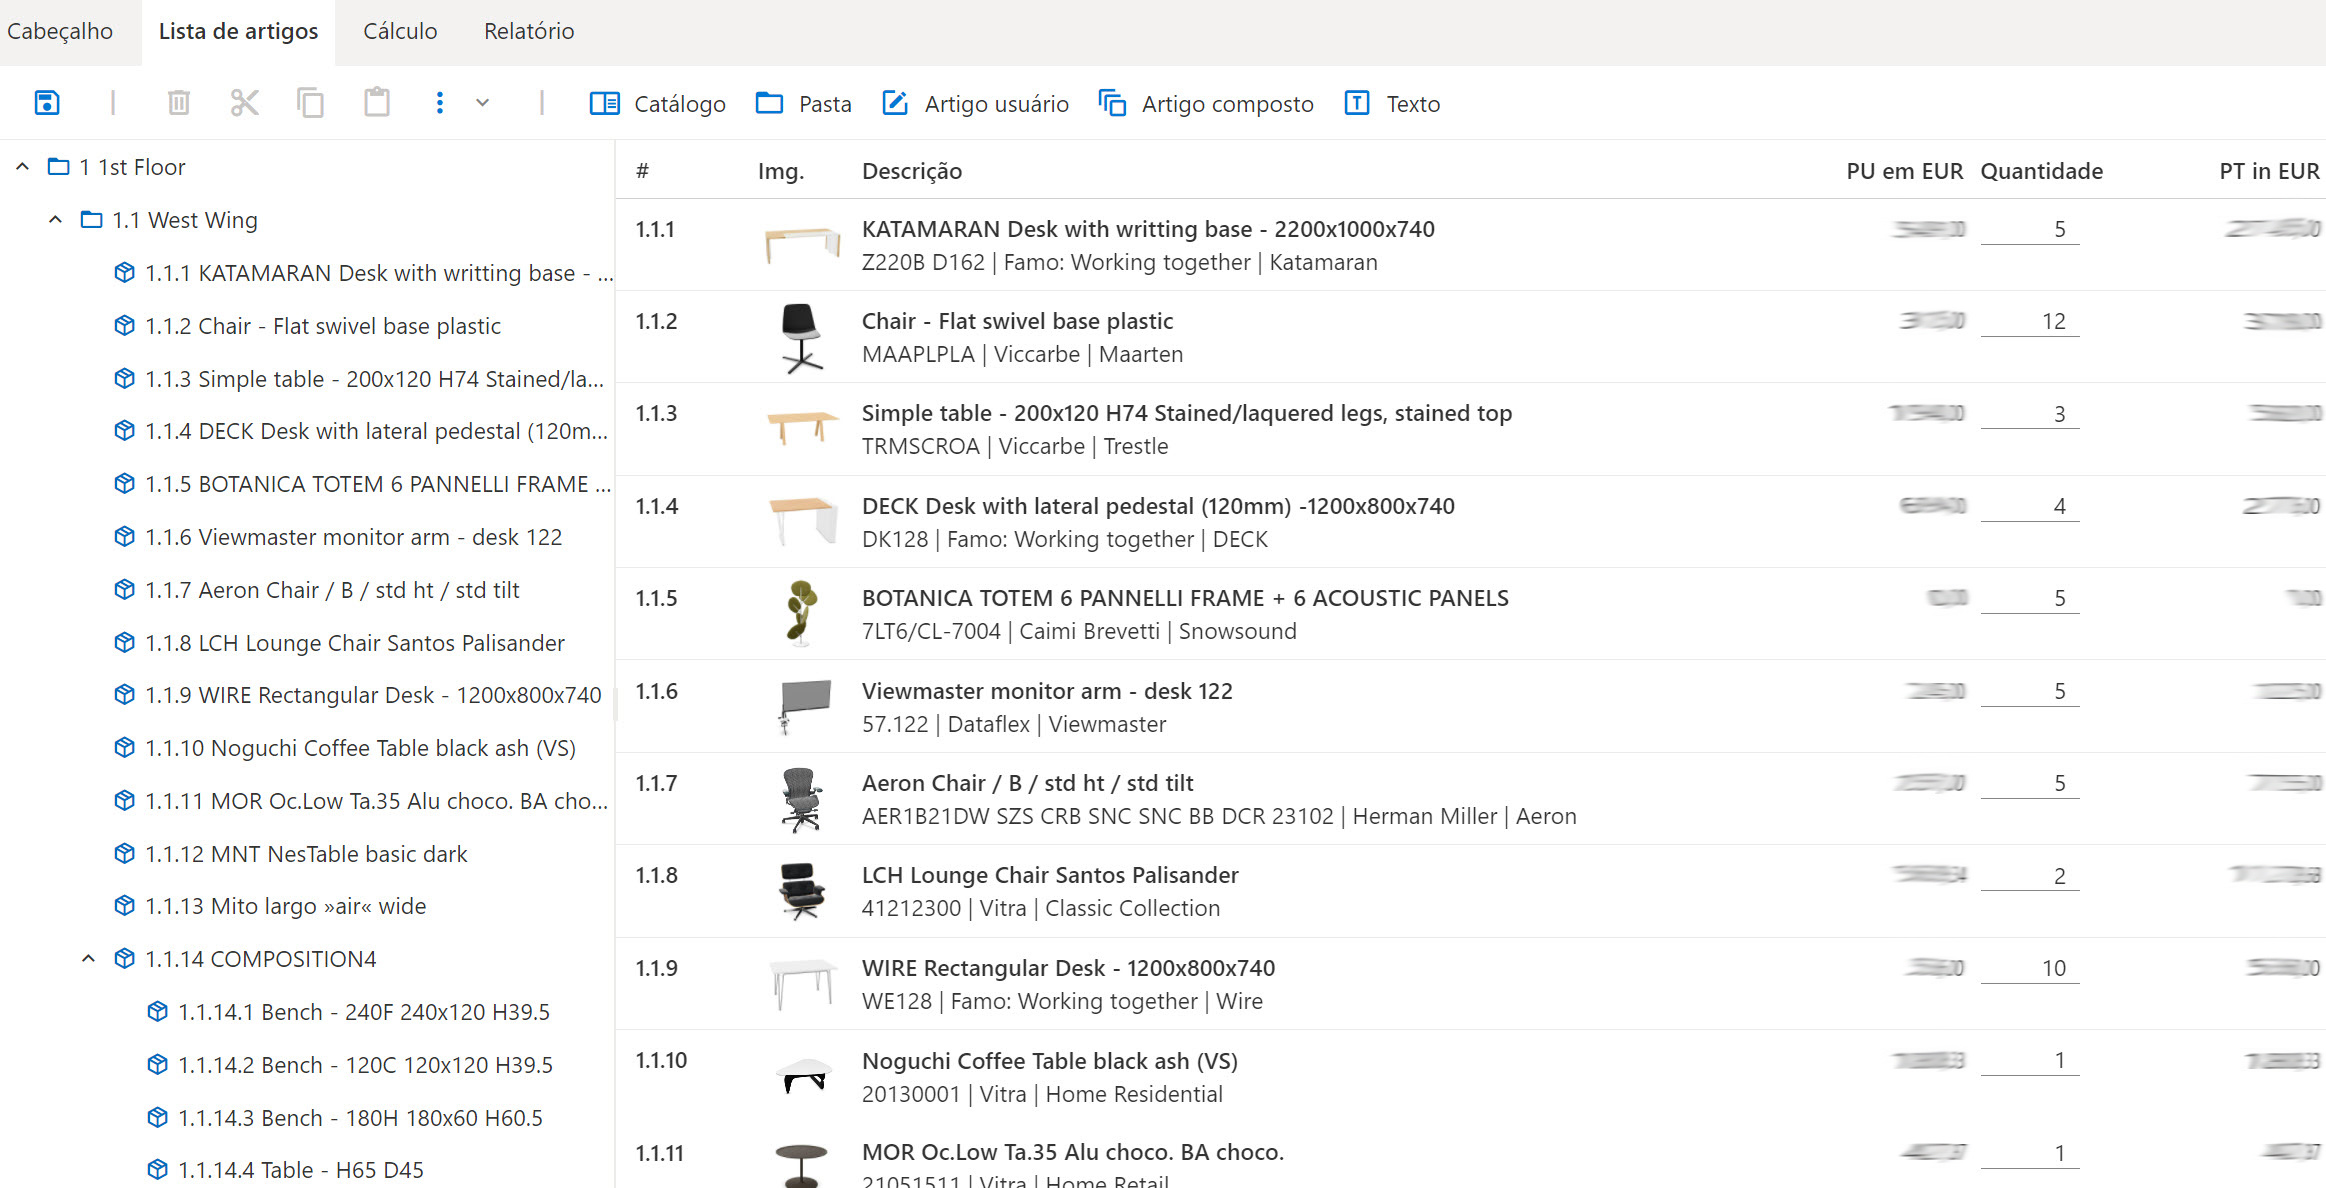Click the Copy icon in the toolbar
This screenshot has width=2326, height=1188.
[x=310, y=103]
